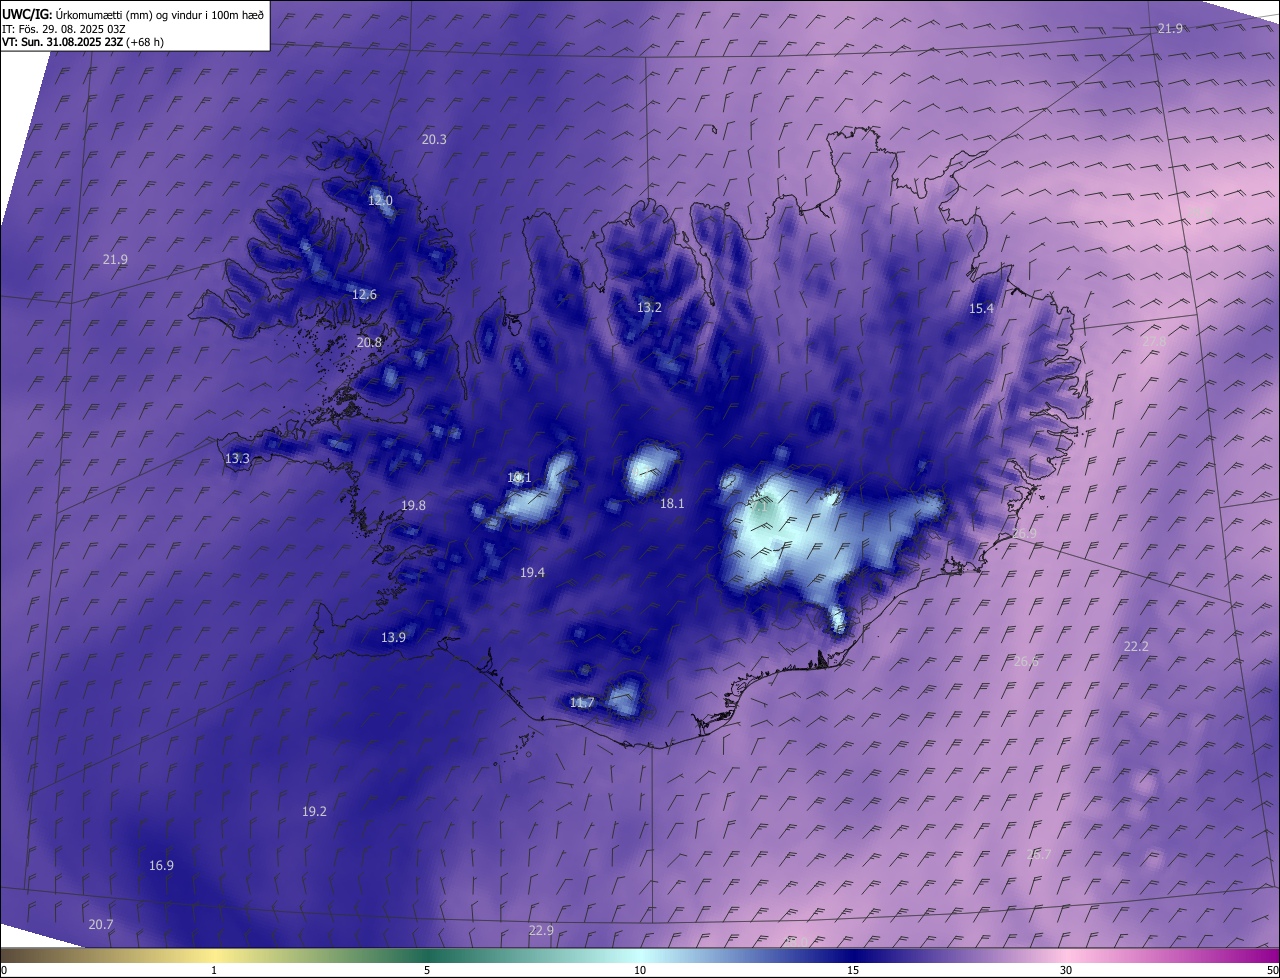Click the 27.8 value off the east coast
The height and width of the screenshot is (978, 1280).
tap(1154, 342)
